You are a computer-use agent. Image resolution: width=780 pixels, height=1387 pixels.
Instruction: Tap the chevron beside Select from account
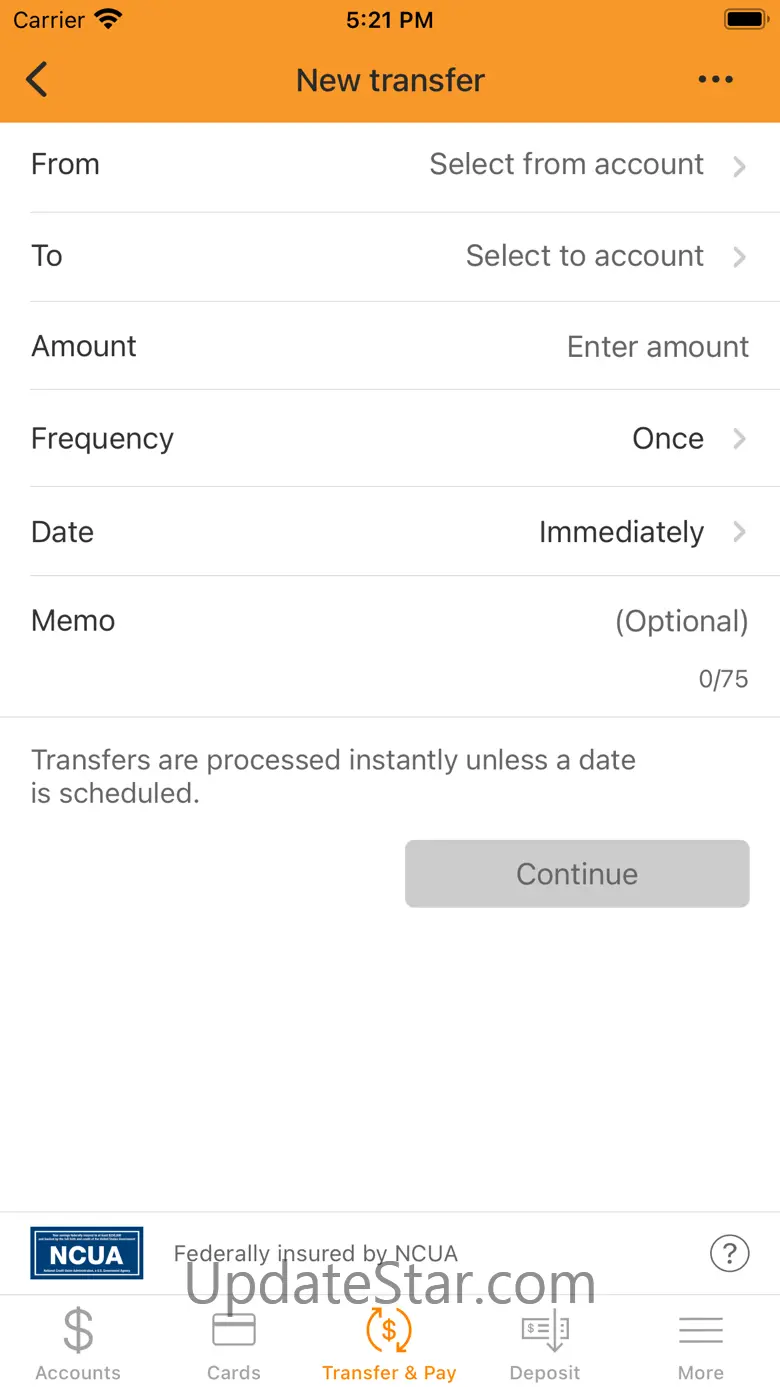(740, 166)
